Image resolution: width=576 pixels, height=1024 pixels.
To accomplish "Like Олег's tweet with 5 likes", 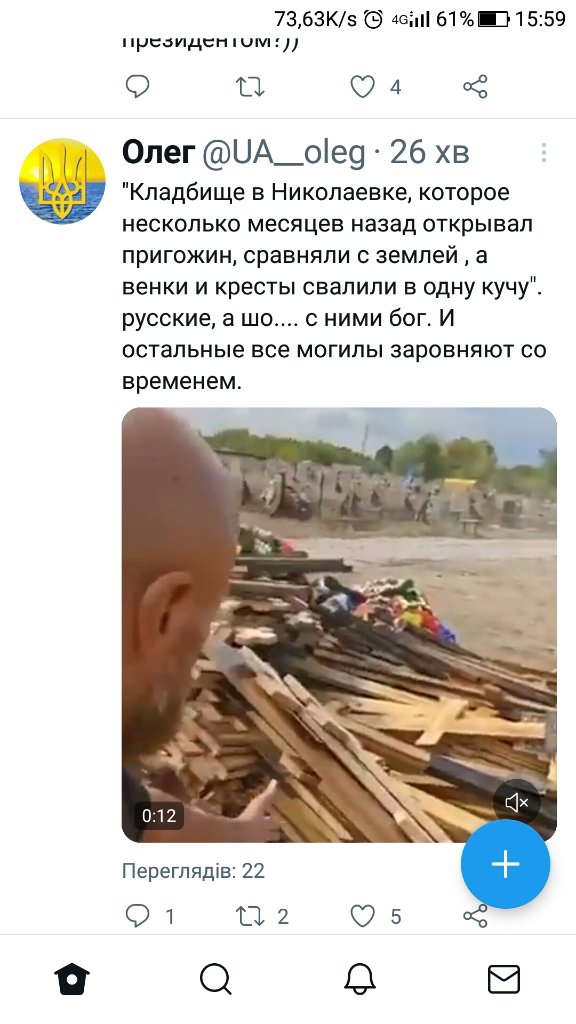I will (363, 916).
